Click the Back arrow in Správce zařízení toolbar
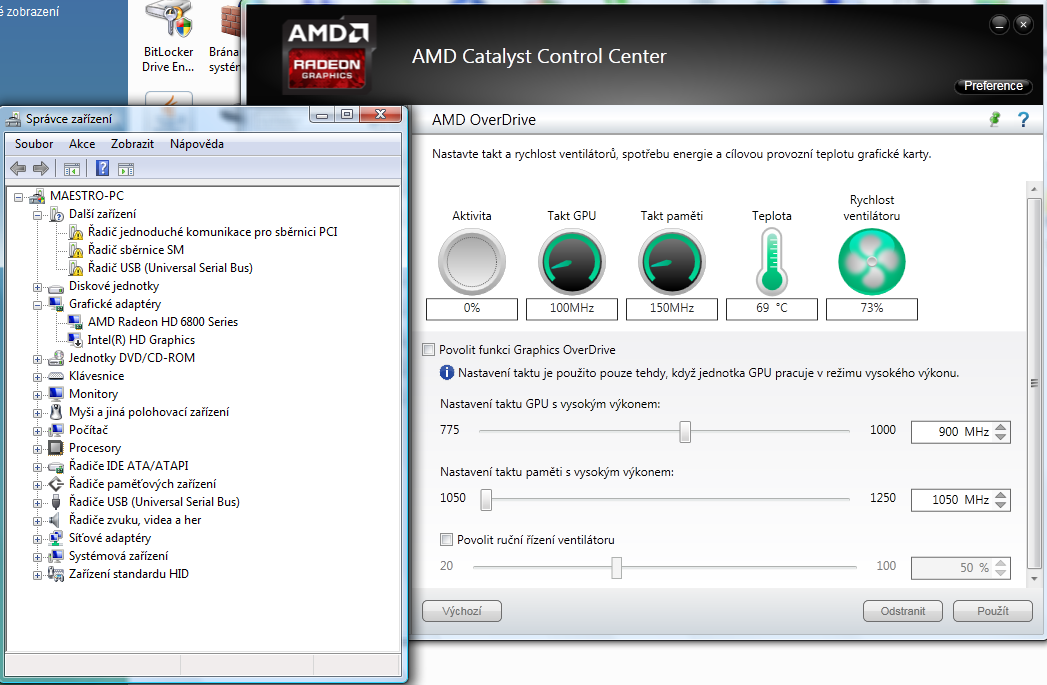The width and height of the screenshot is (1047, 685). click(18, 169)
